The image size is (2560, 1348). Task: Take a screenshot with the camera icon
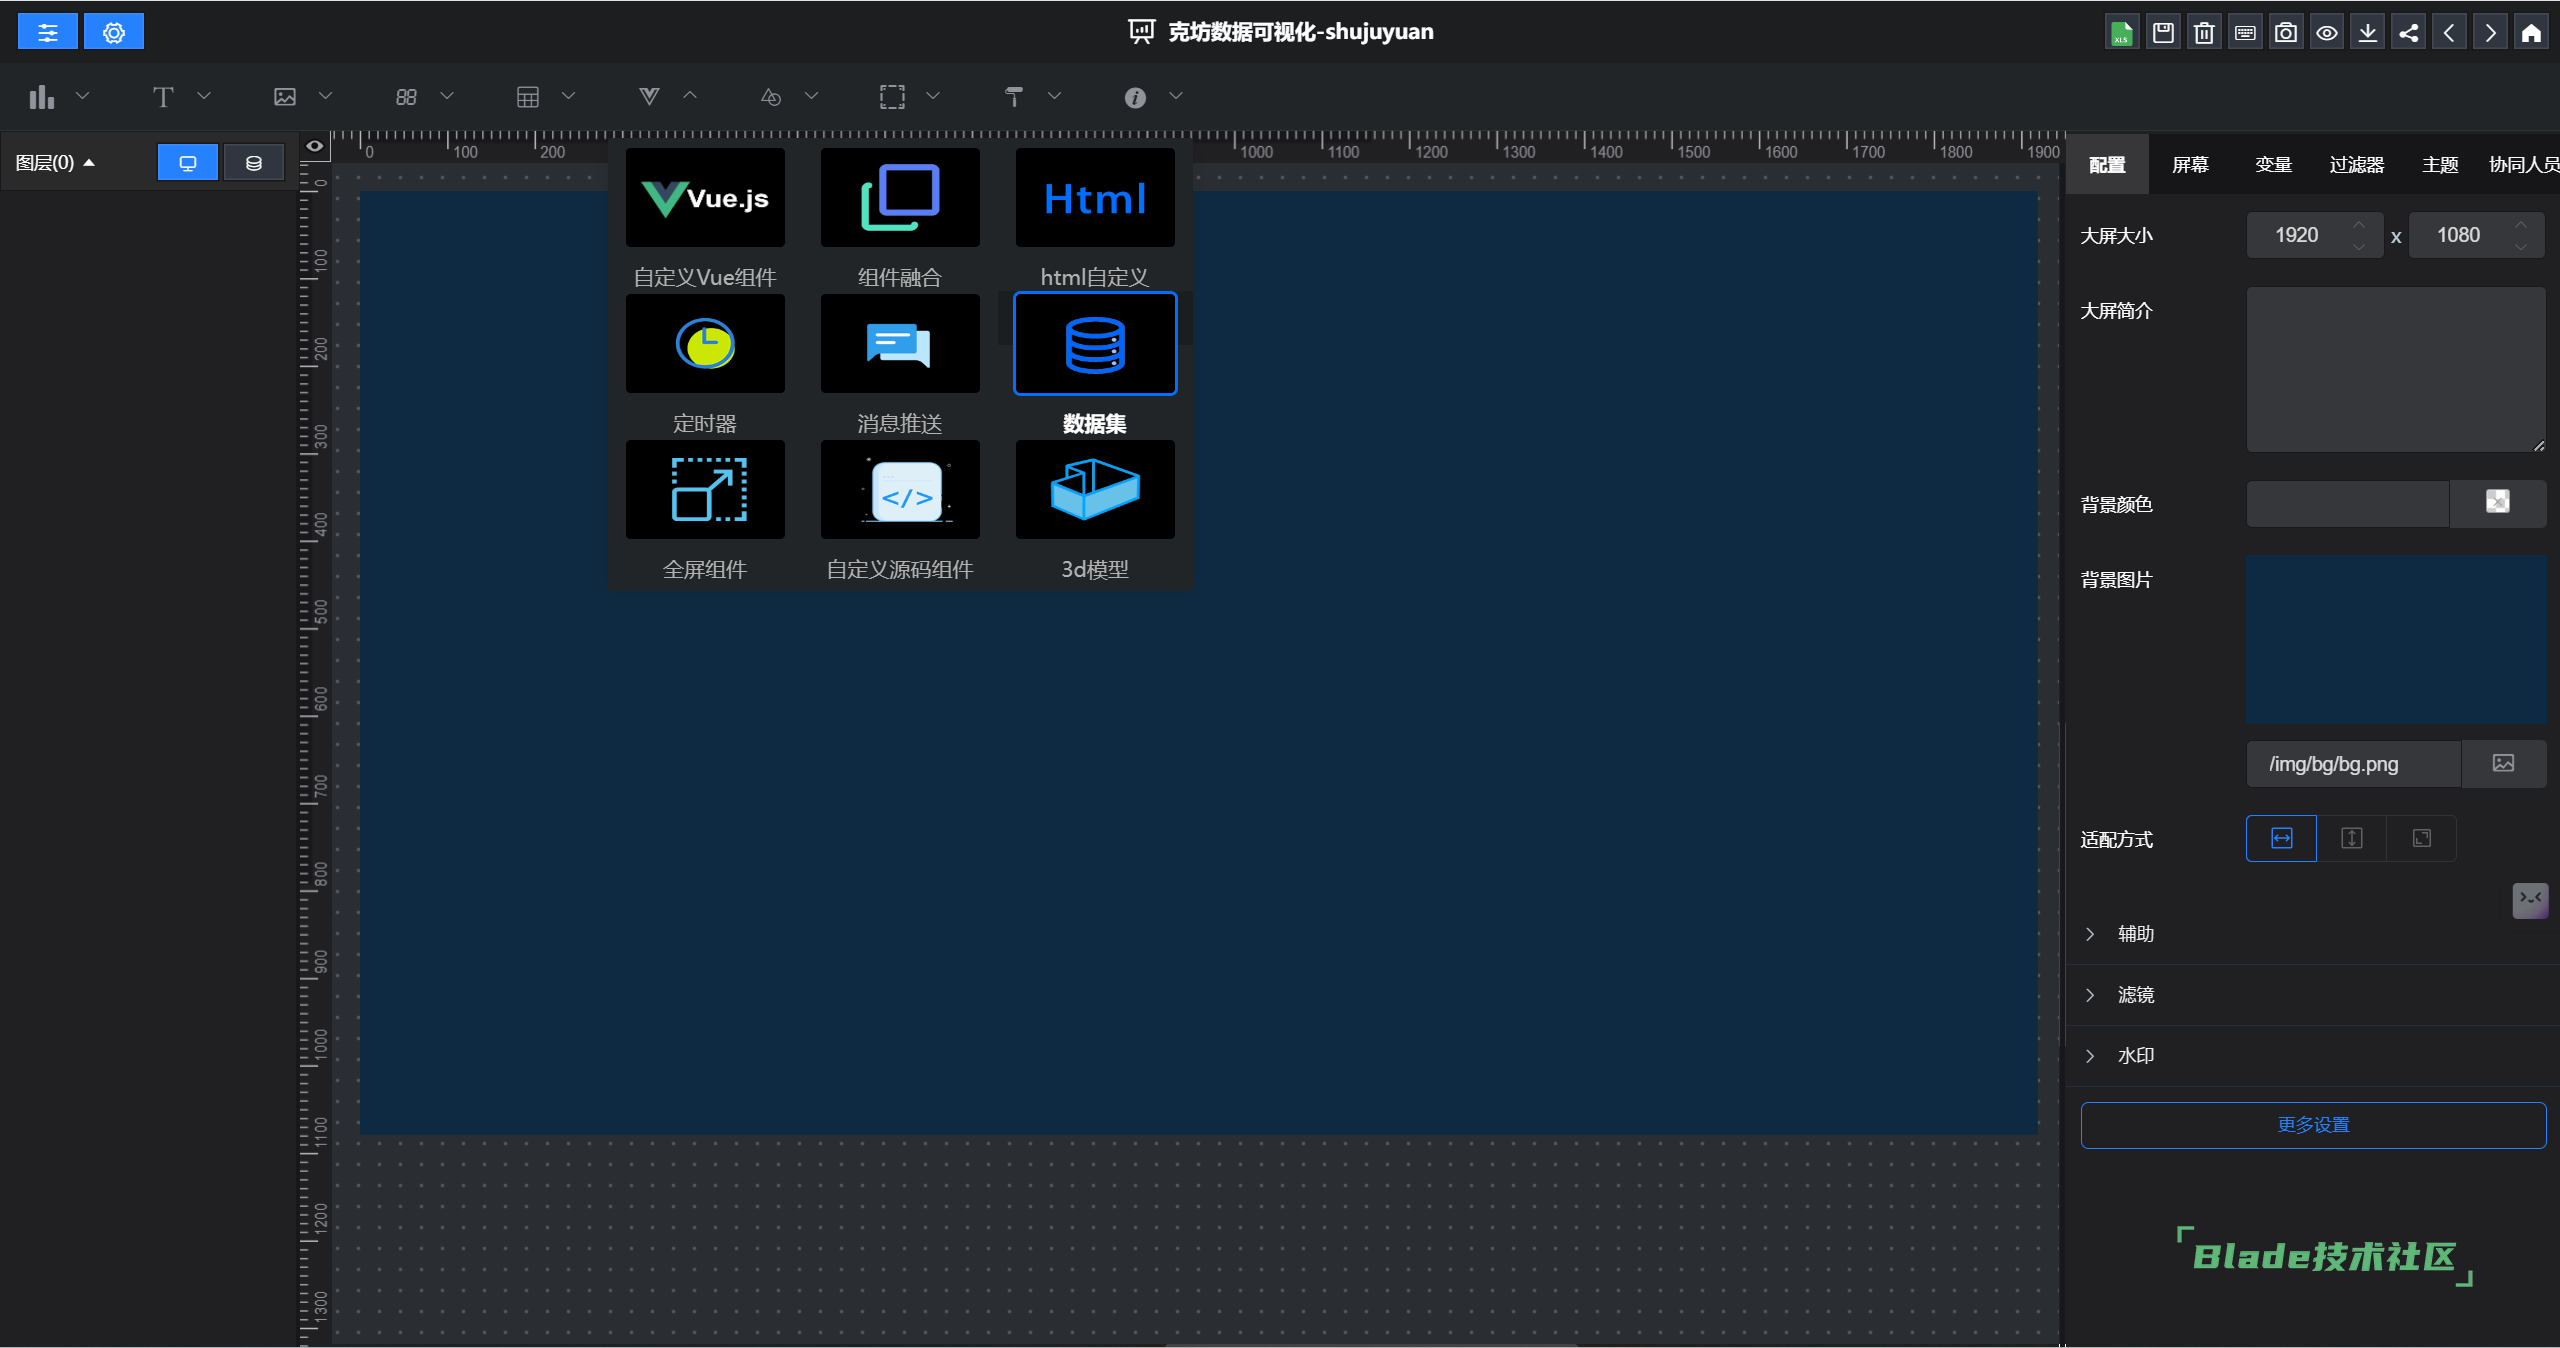pos(2286,32)
